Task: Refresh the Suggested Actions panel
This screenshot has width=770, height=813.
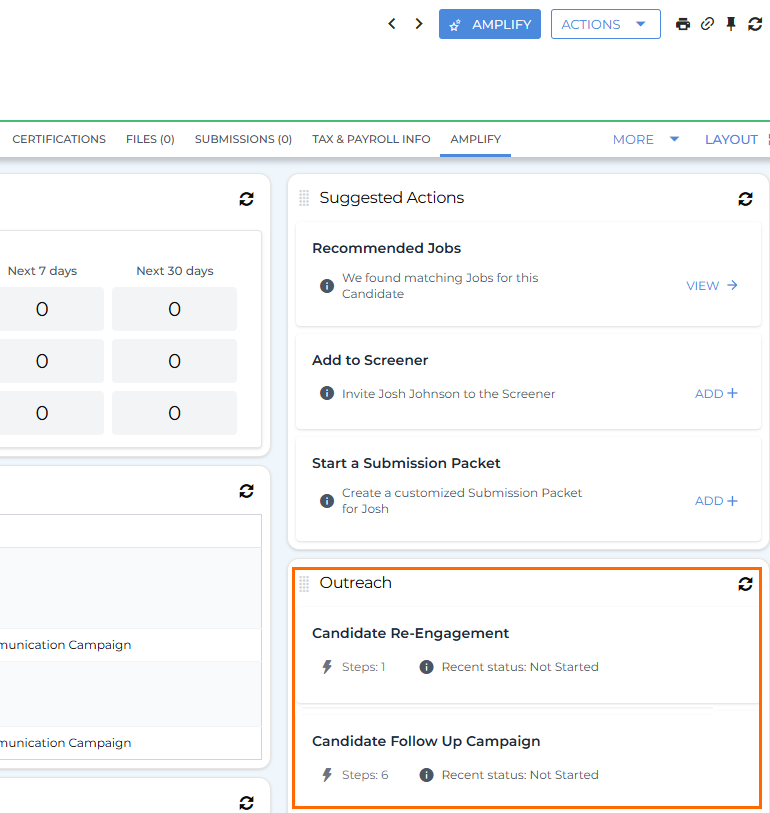Action: click(745, 199)
